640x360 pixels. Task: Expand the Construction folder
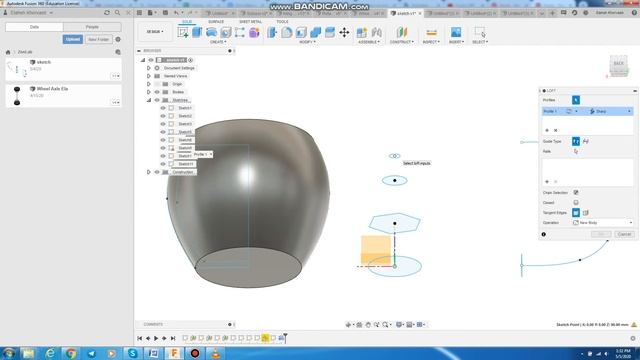(x=149, y=172)
